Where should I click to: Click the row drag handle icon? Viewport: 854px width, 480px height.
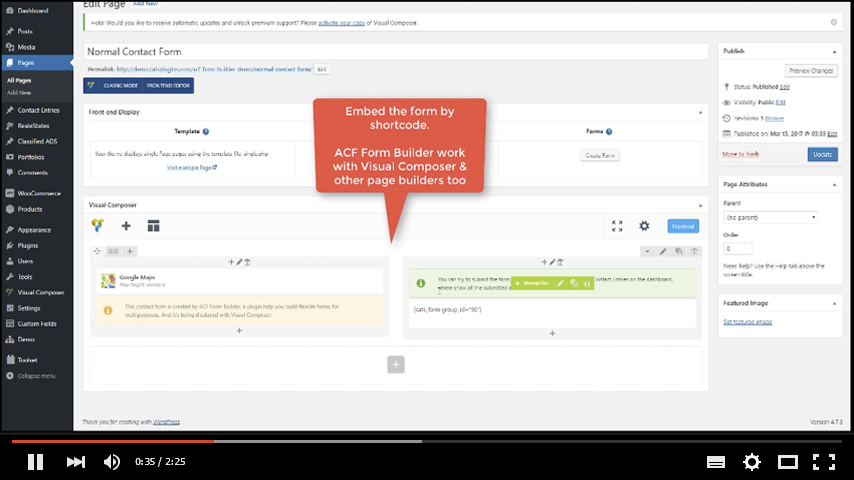point(97,251)
